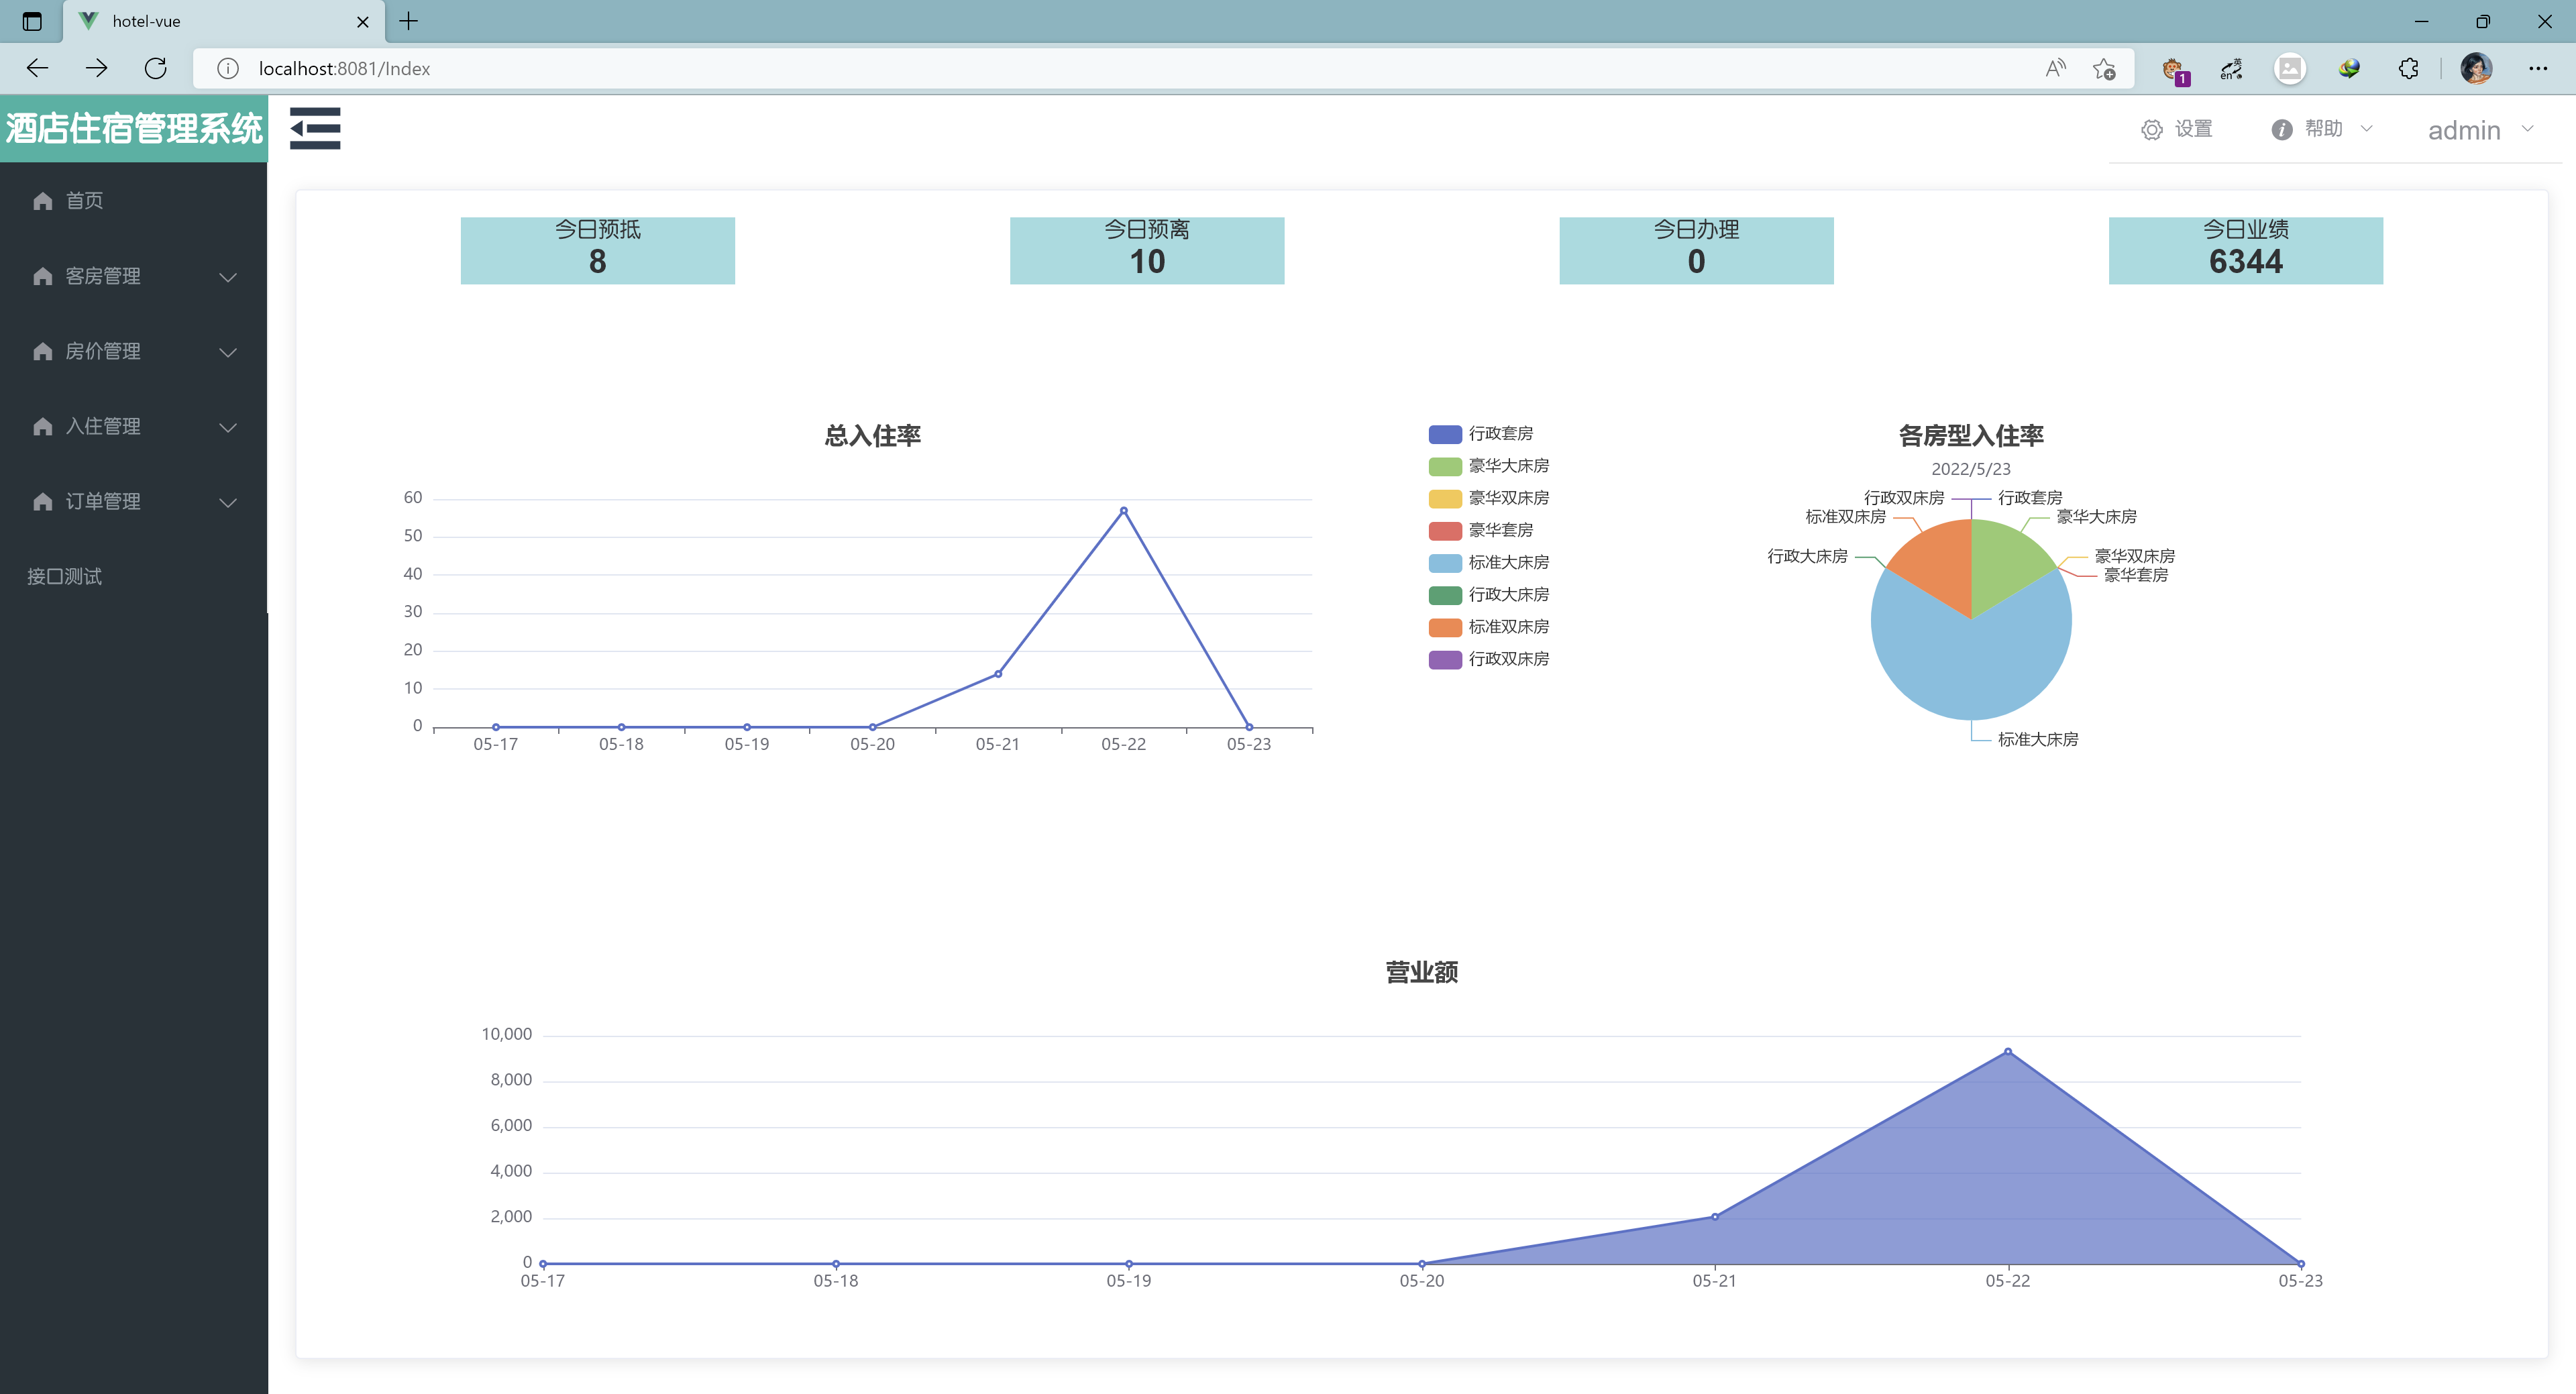Screen dimensions: 2576x1394
Task: Click the admin username in header
Action: (x=2463, y=130)
